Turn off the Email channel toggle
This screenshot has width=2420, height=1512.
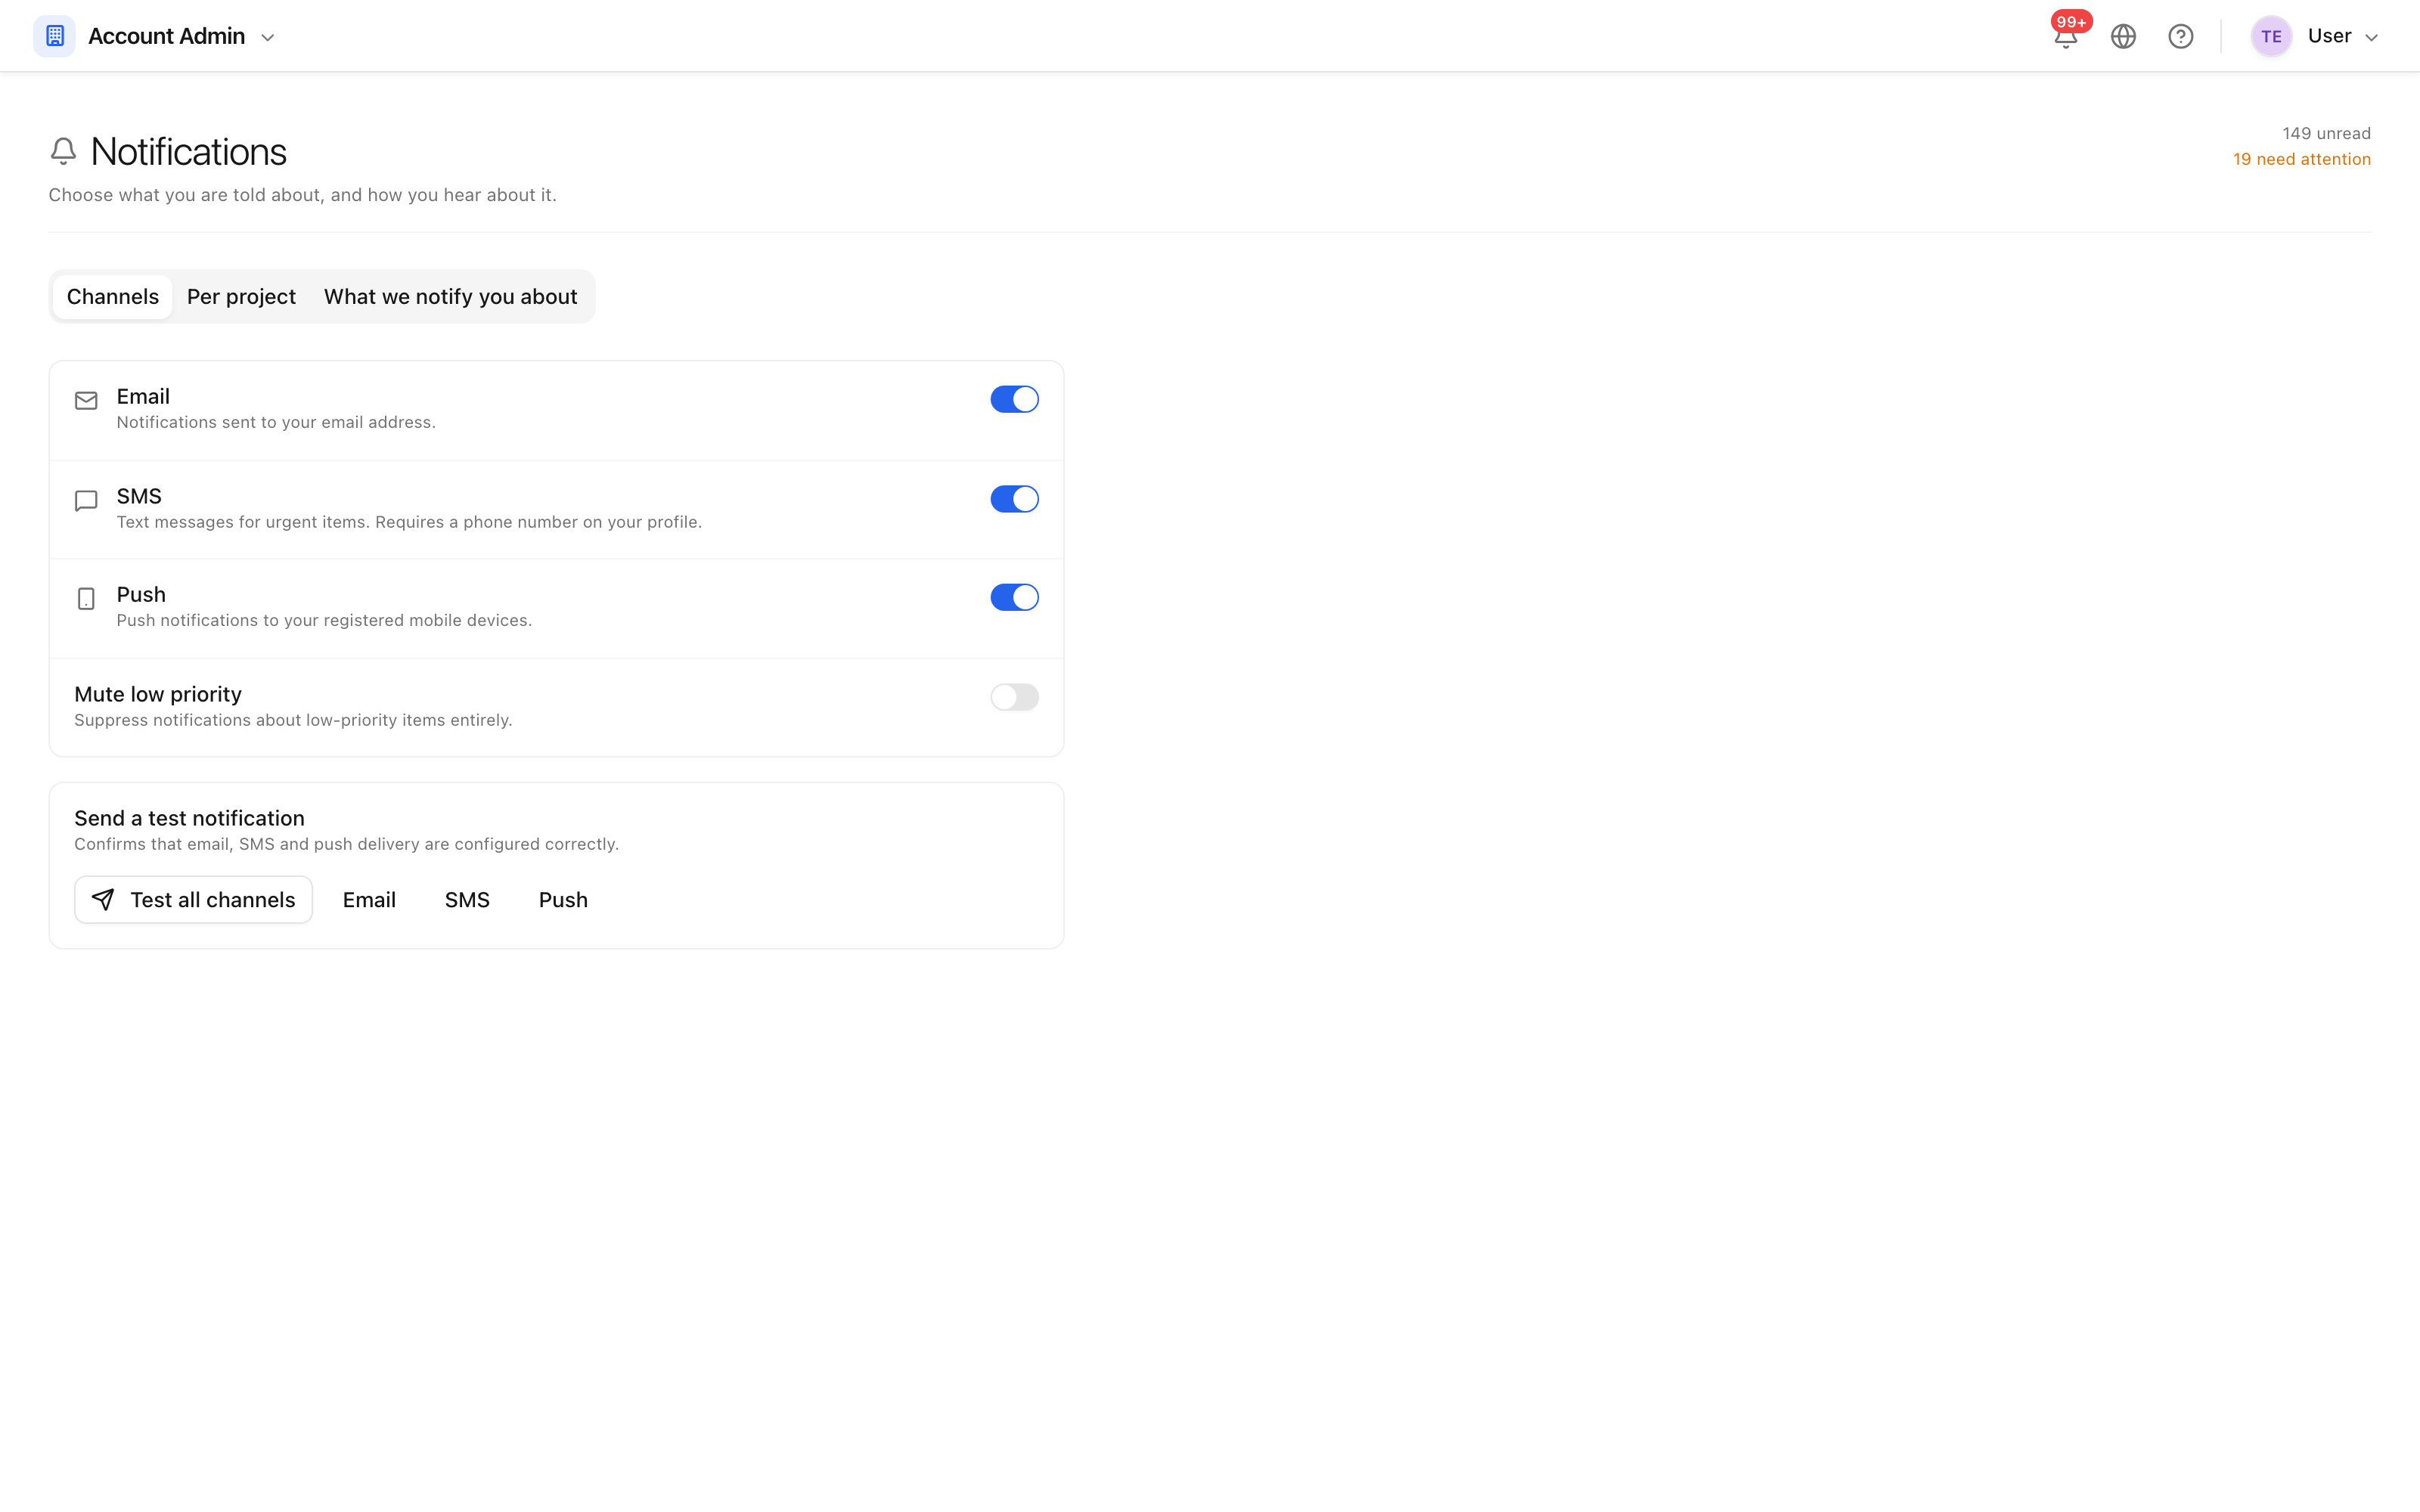coord(1014,399)
